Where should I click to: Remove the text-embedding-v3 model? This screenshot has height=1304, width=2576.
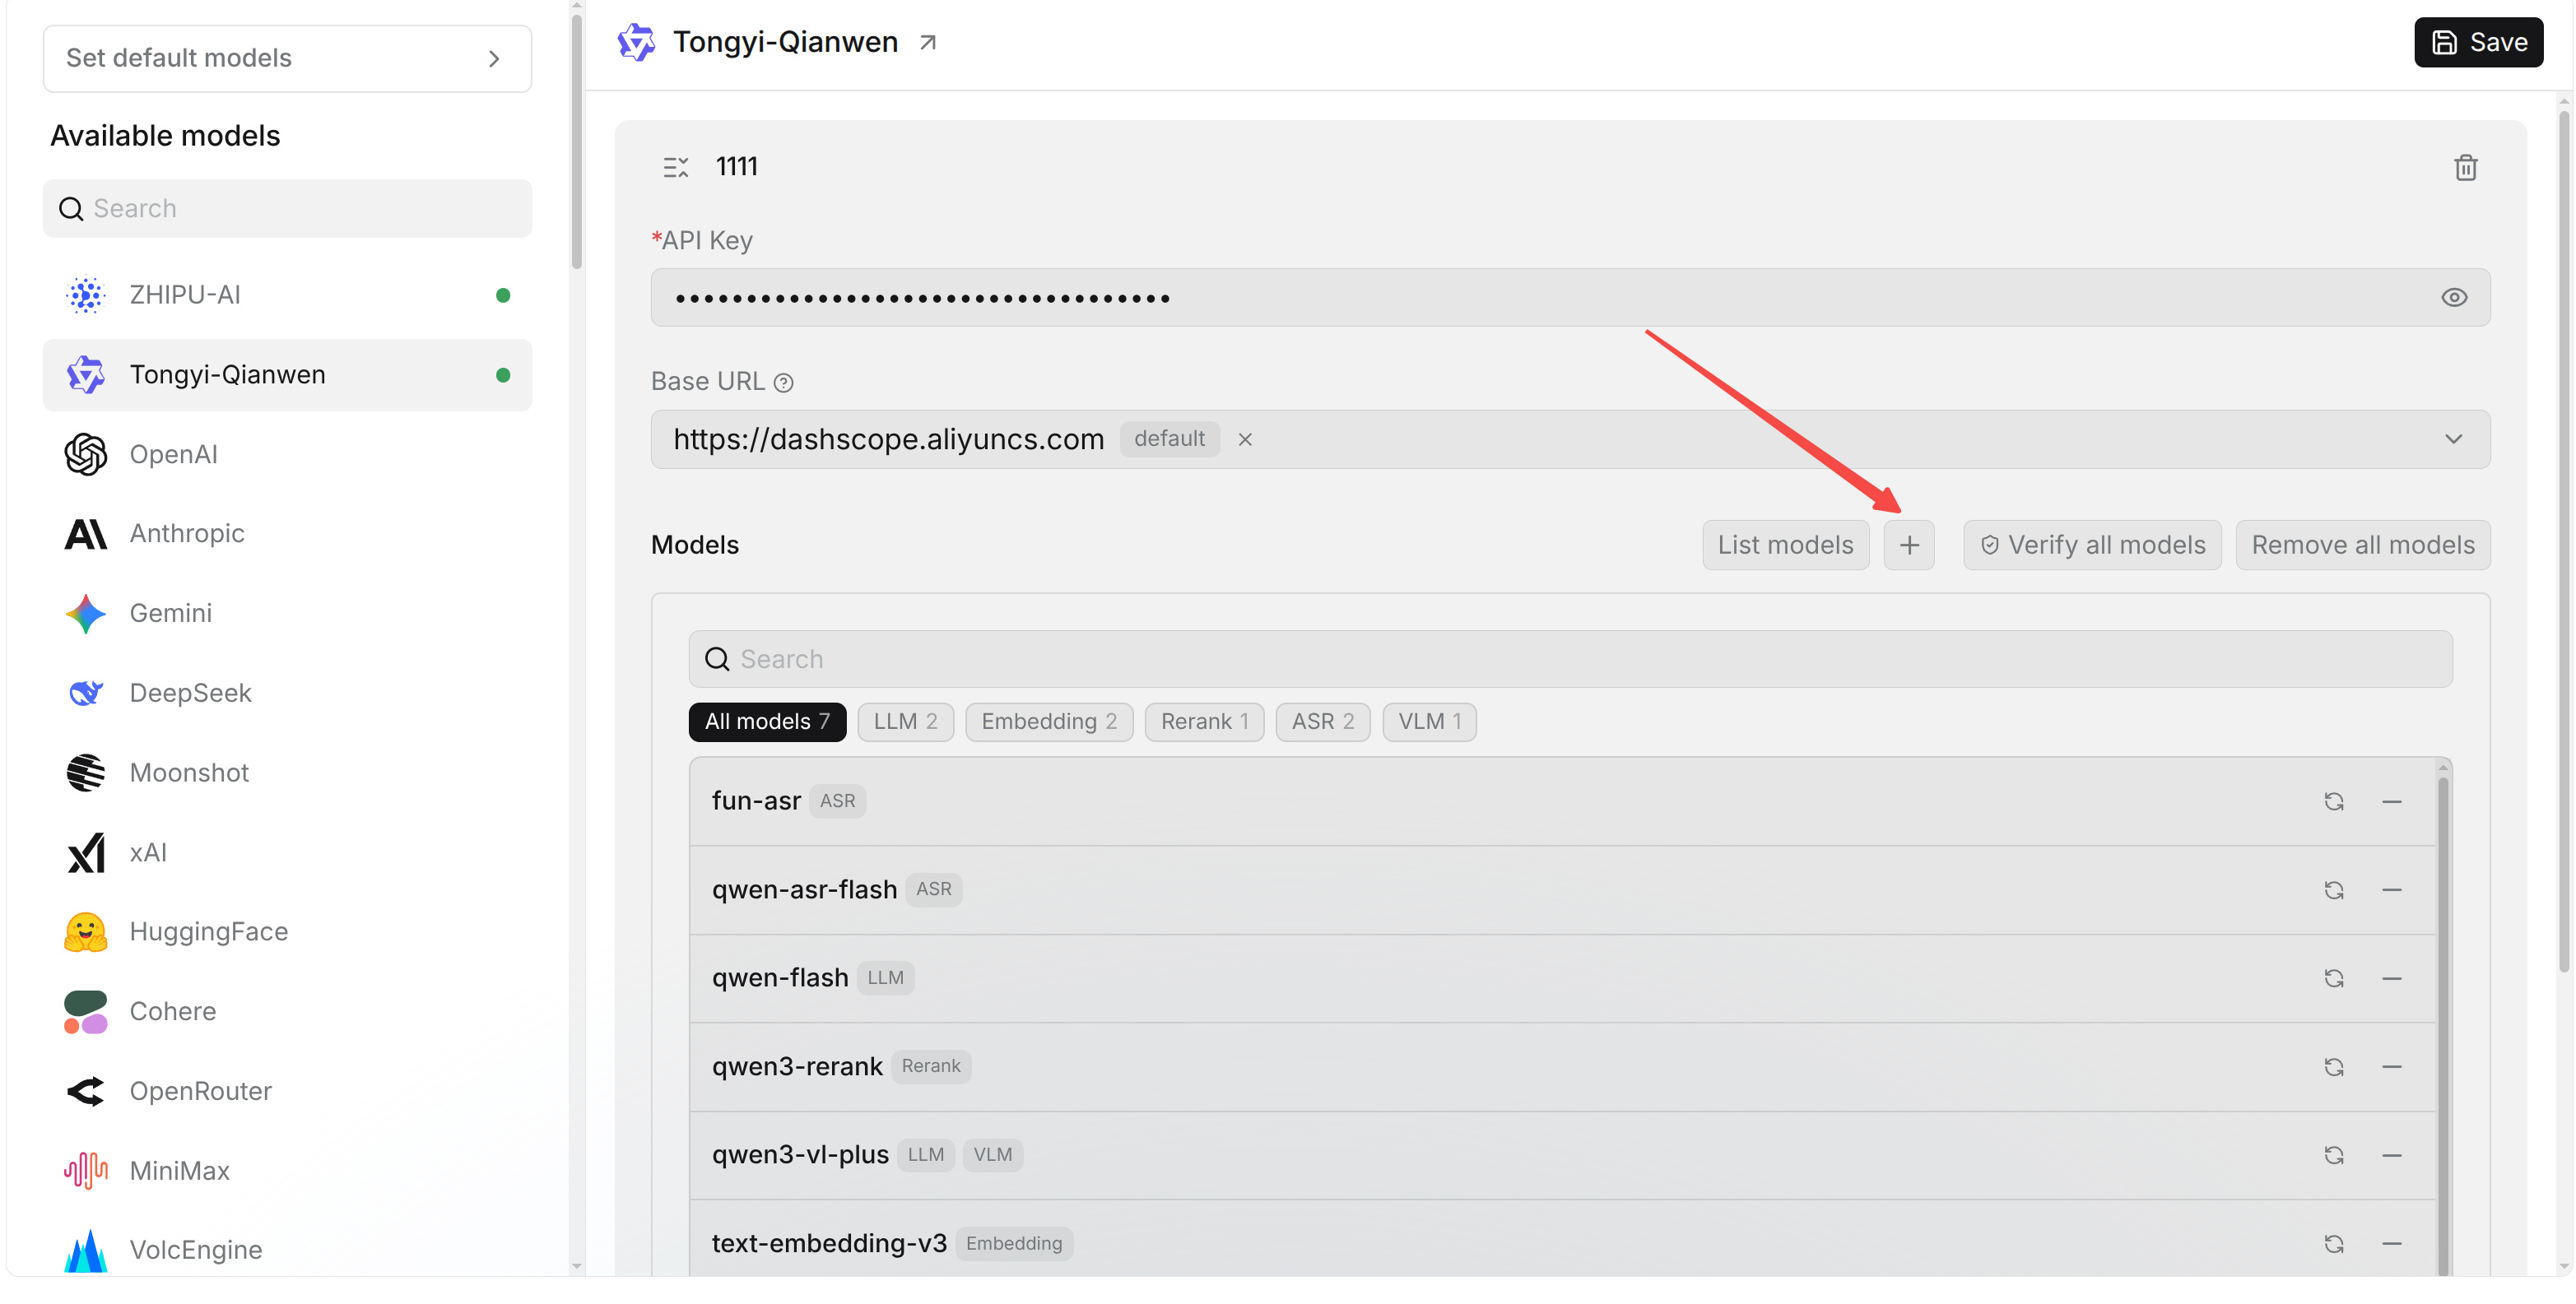point(2391,1244)
